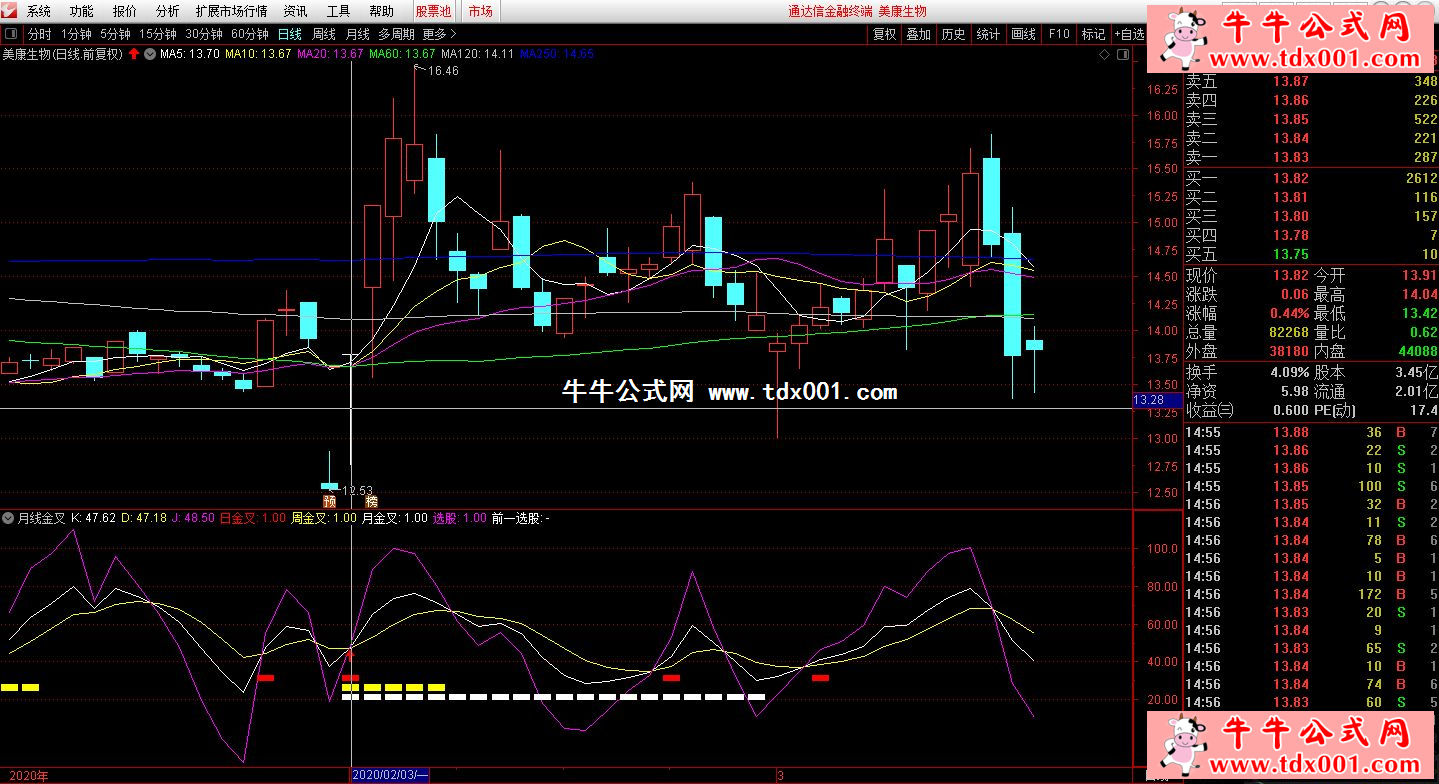Click the 现价 value 13.82
Viewport: 1439px width, 784px height.
pyautogui.click(x=1290, y=275)
